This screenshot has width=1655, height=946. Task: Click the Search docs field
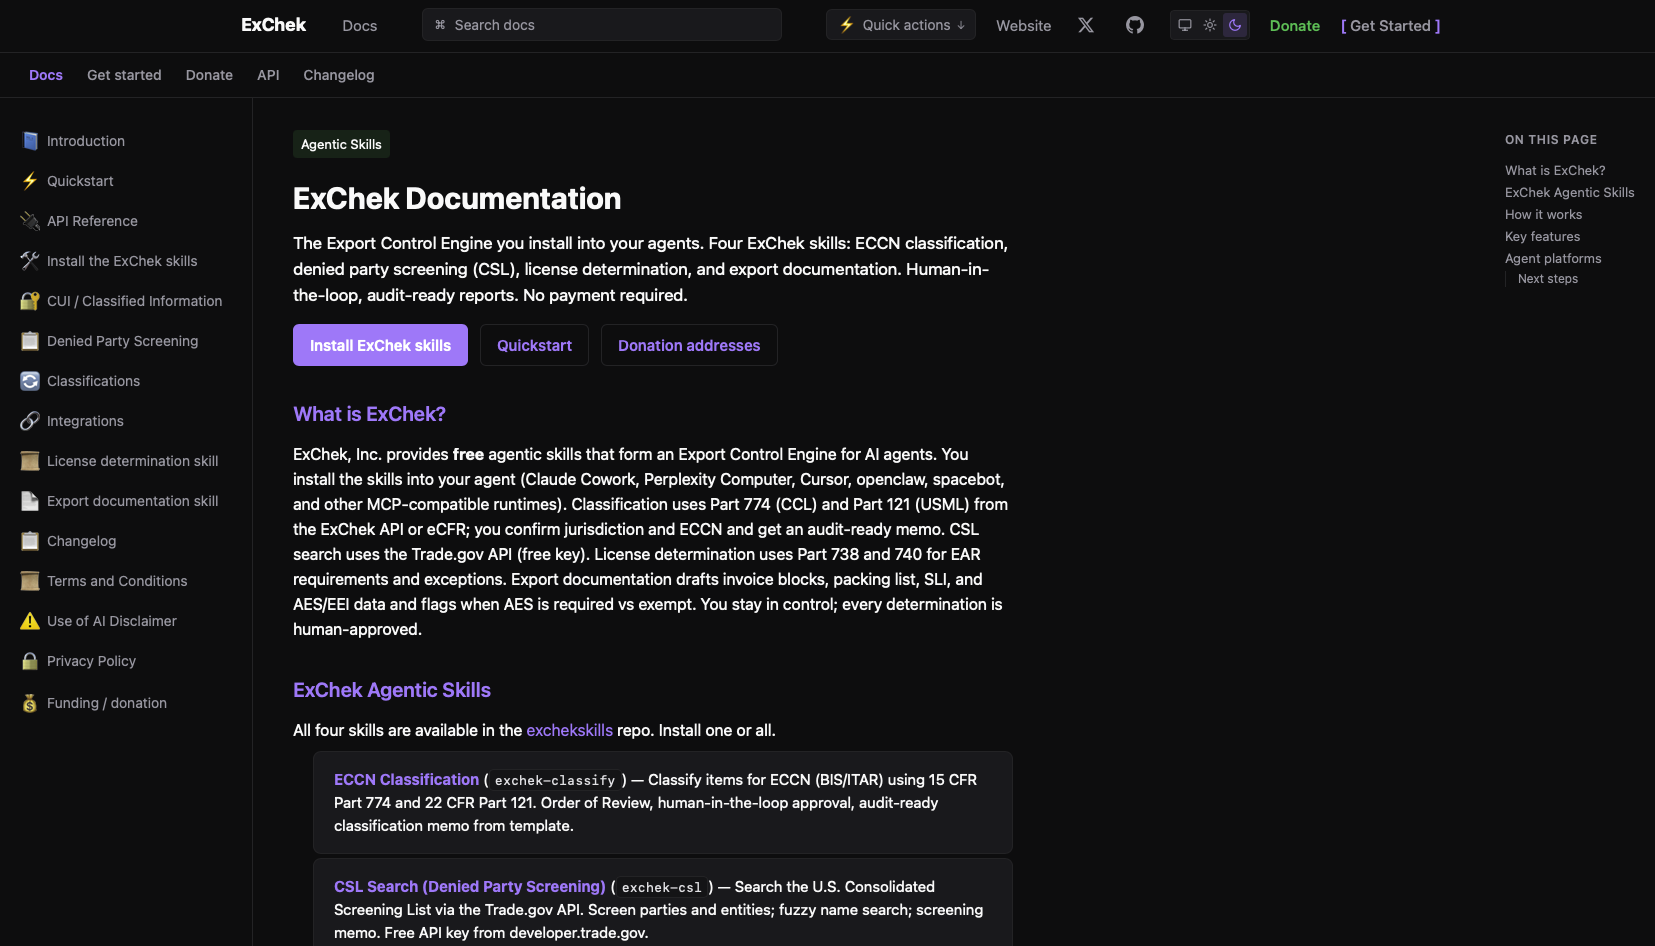click(602, 25)
